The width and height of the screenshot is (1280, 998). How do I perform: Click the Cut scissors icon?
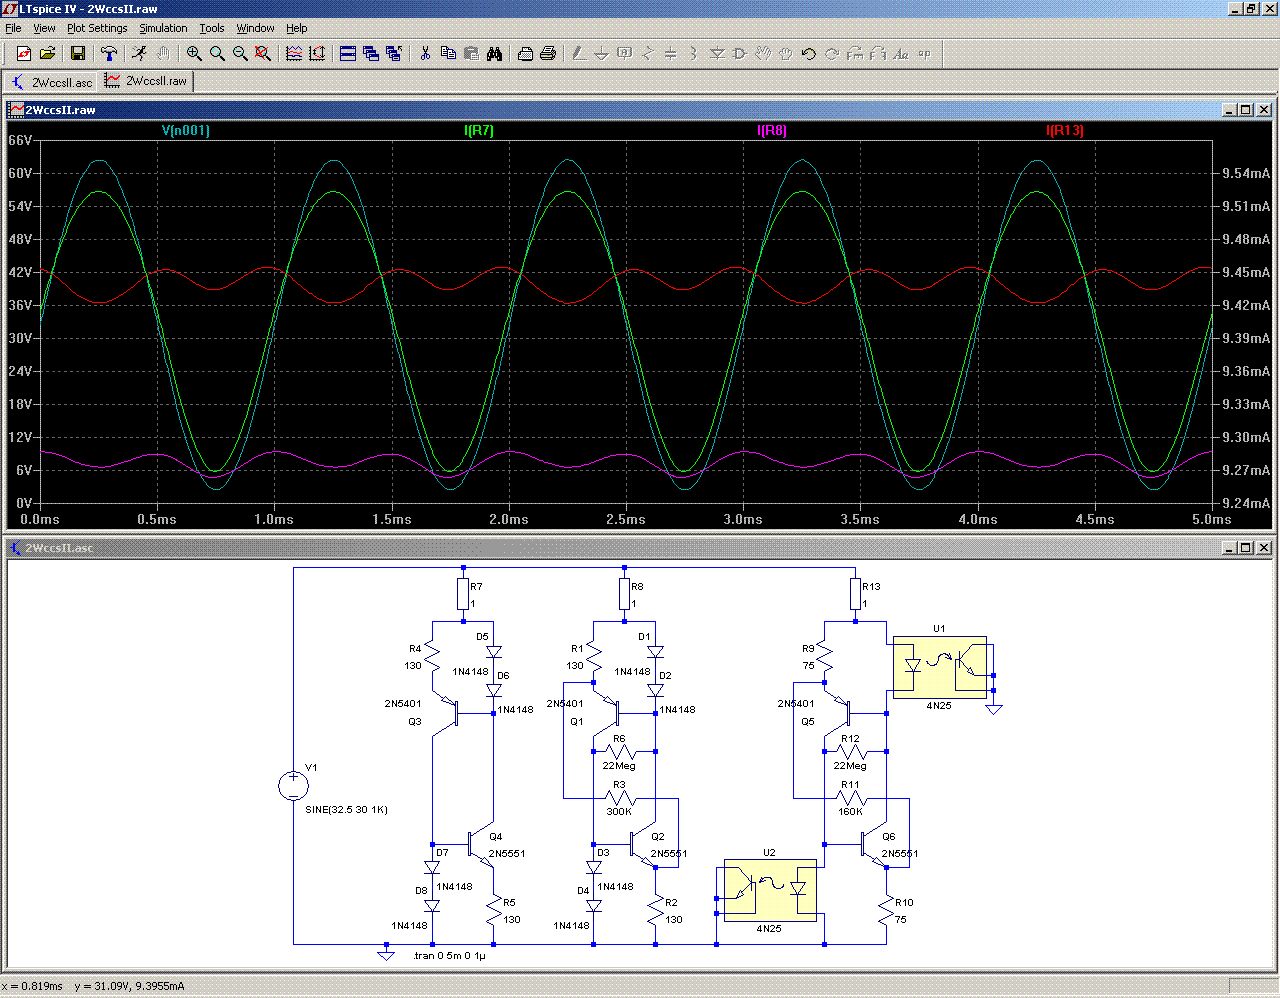click(x=425, y=54)
